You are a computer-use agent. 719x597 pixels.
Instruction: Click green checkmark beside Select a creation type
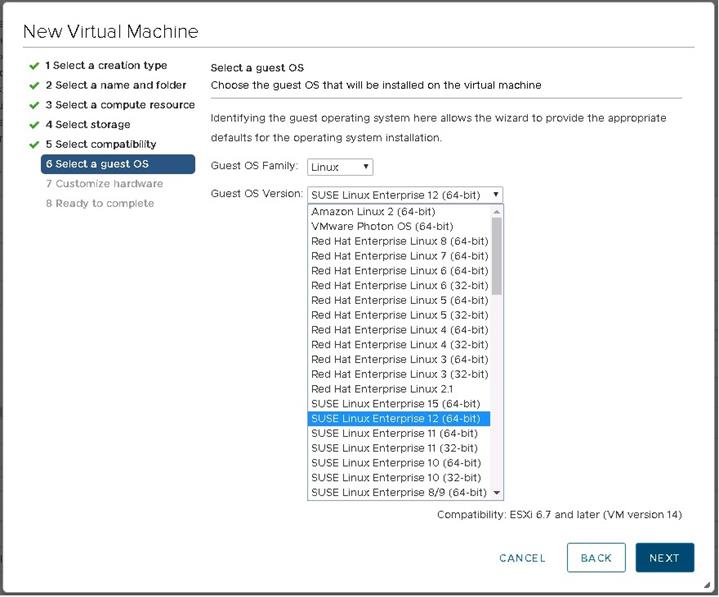(34, 66)
